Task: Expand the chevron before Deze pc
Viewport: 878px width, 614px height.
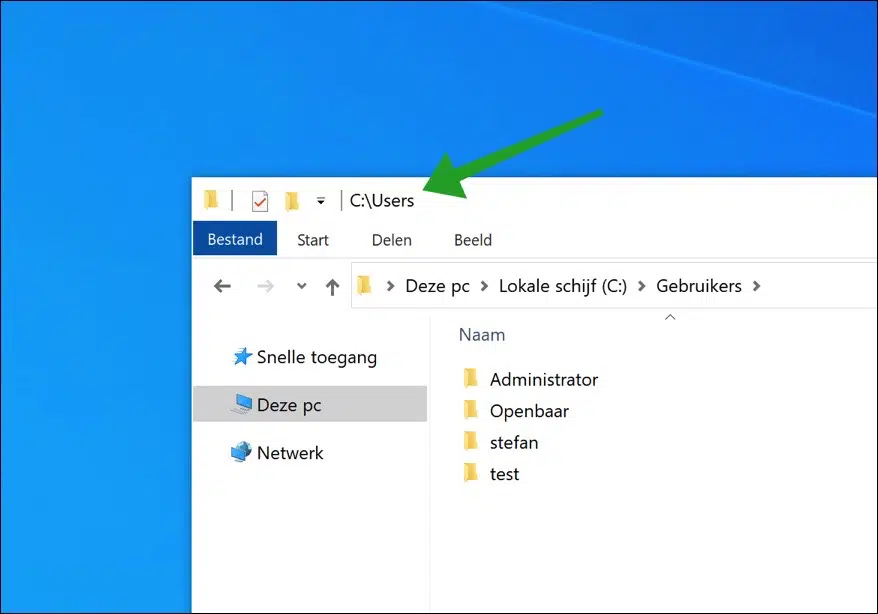Action: coord(391,286)
